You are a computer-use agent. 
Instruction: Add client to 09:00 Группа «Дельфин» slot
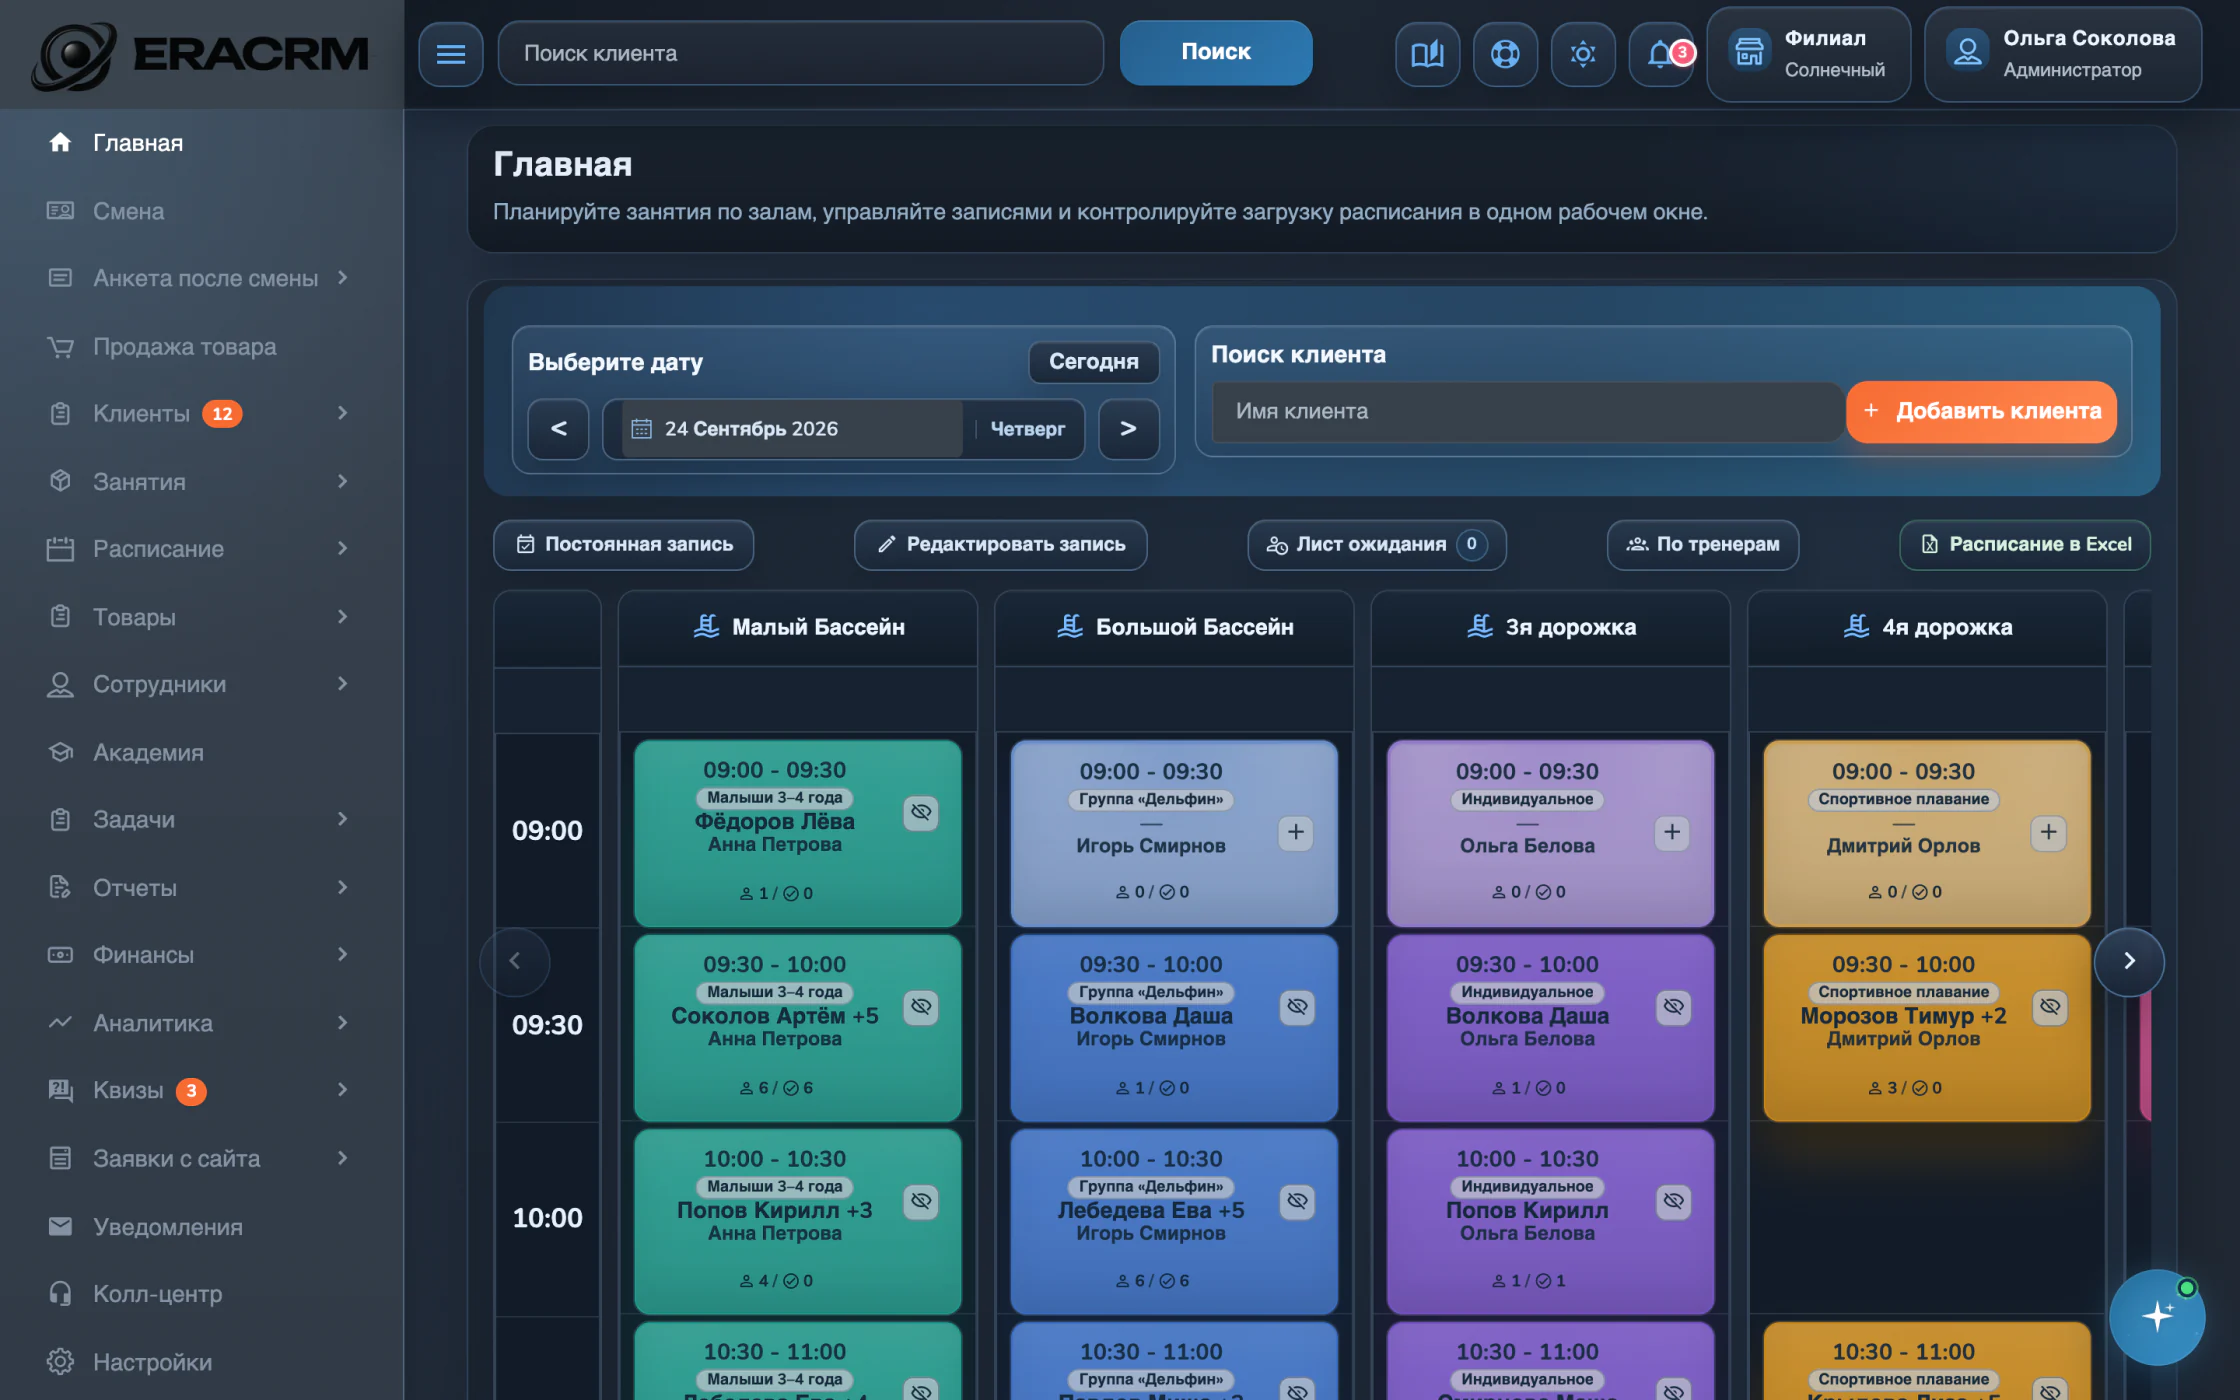(1295, 832)
